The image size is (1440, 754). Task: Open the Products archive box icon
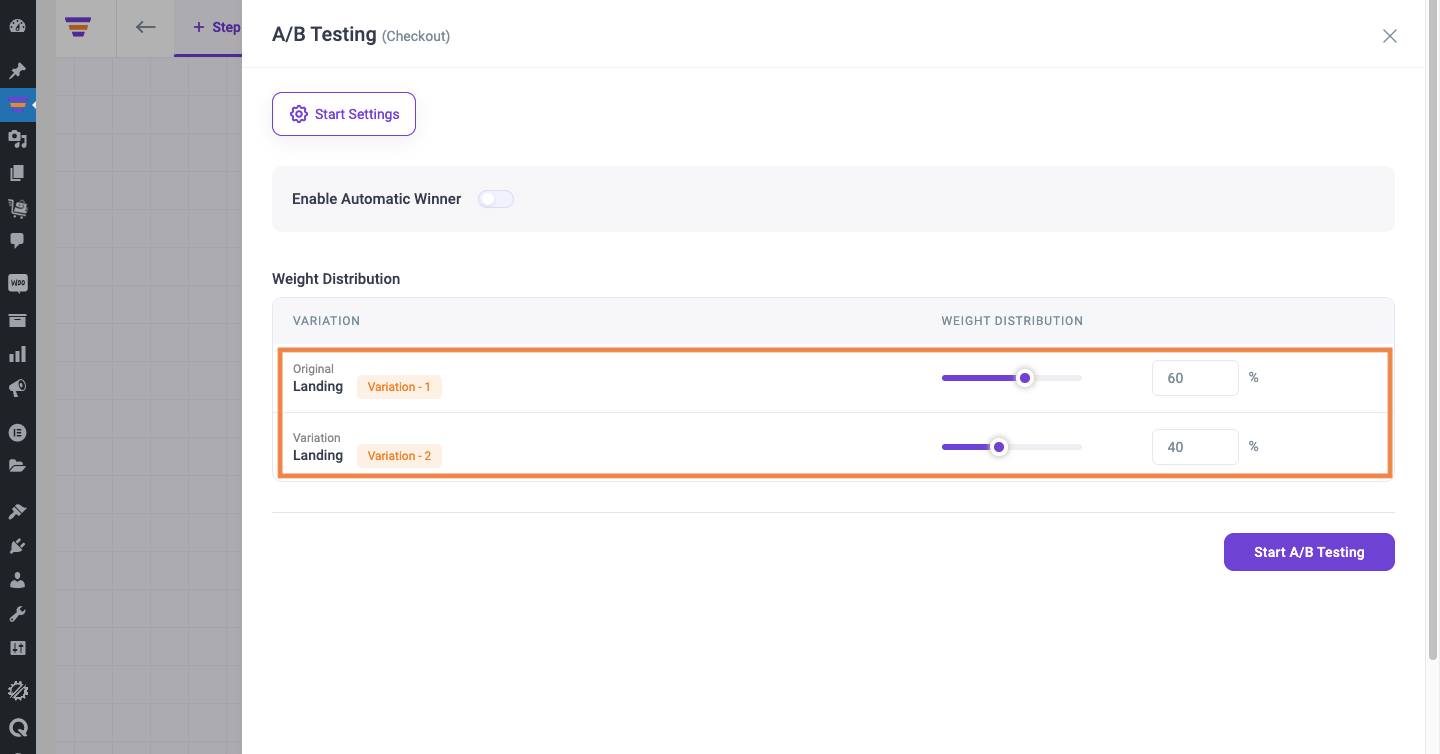(17, 320)
